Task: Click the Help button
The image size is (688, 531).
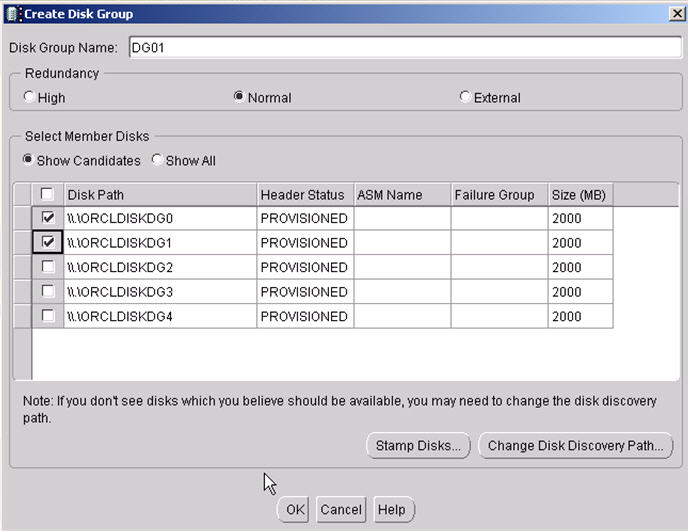Action: (x=392, y=510)
